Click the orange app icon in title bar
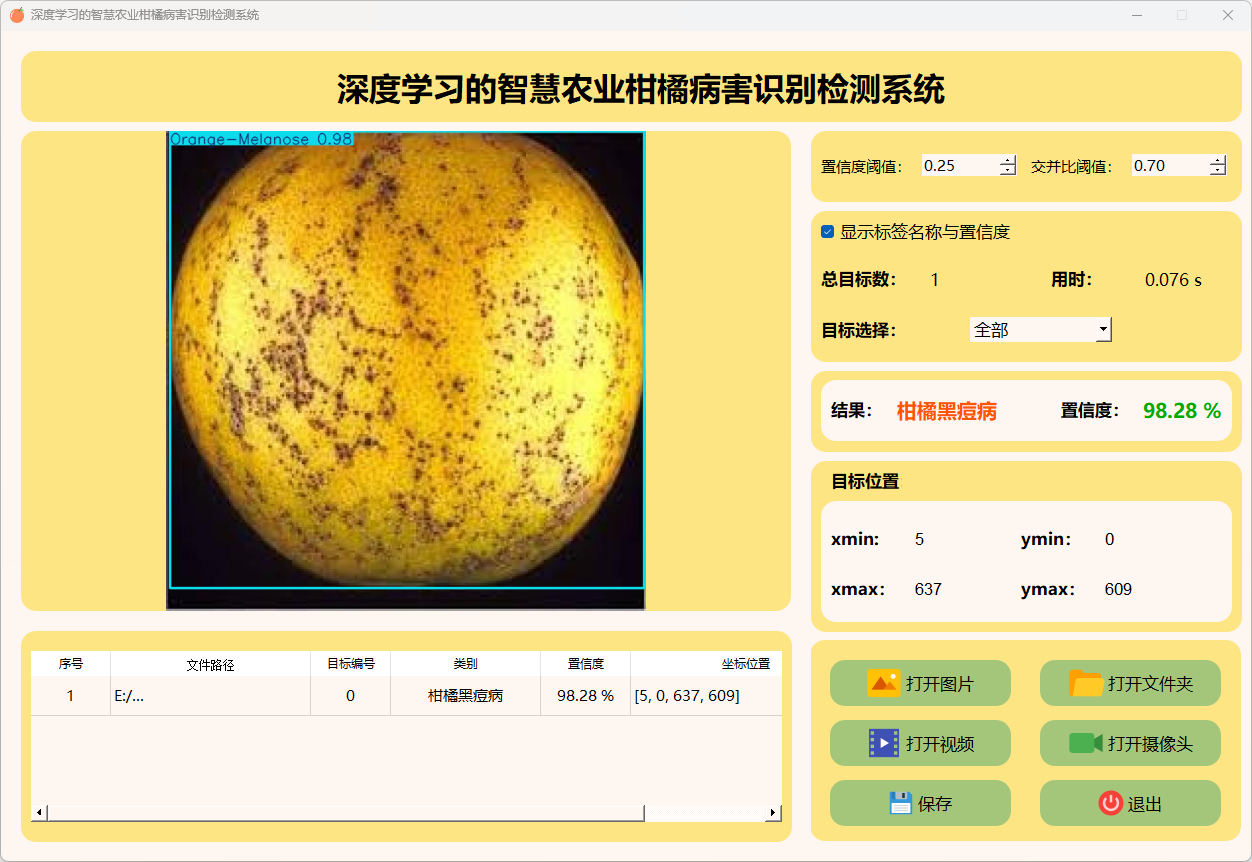 pos(17,15)
